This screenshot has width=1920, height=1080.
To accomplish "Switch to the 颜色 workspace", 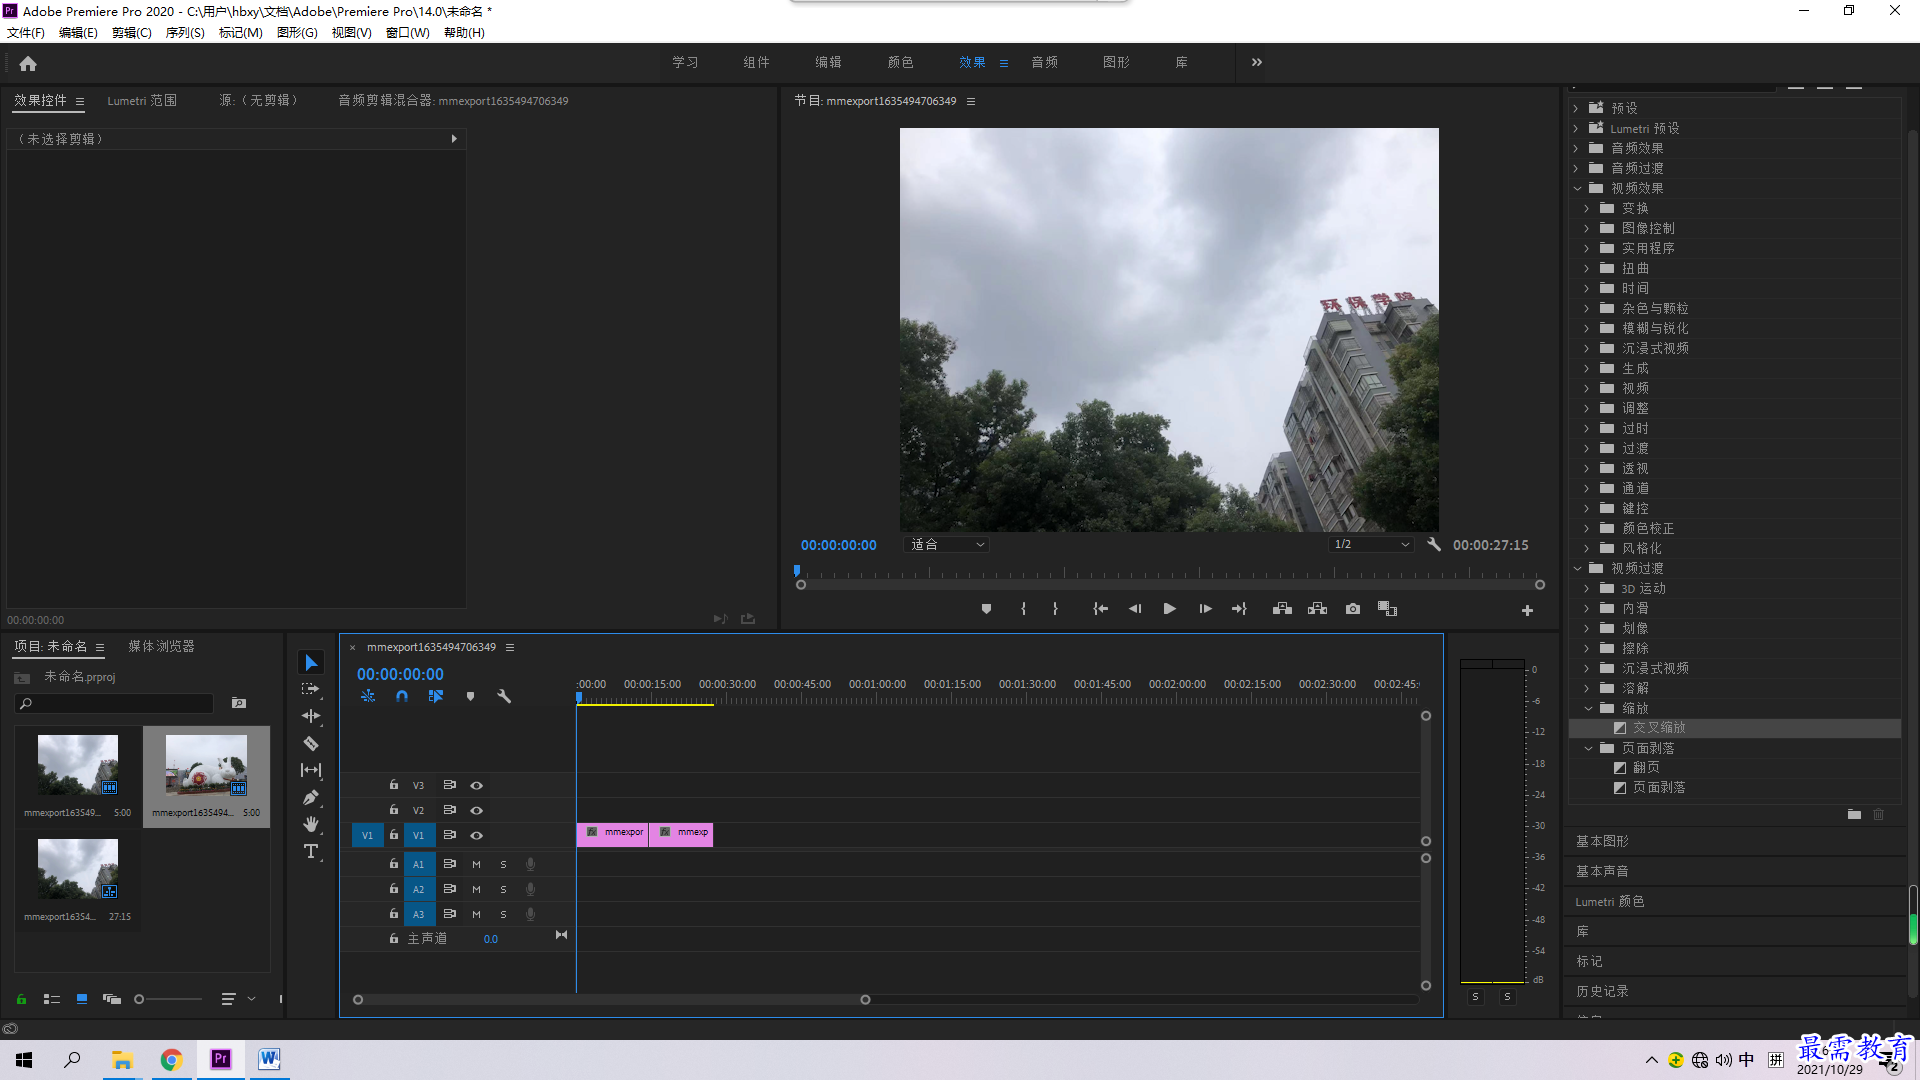I will click(900, 62).
